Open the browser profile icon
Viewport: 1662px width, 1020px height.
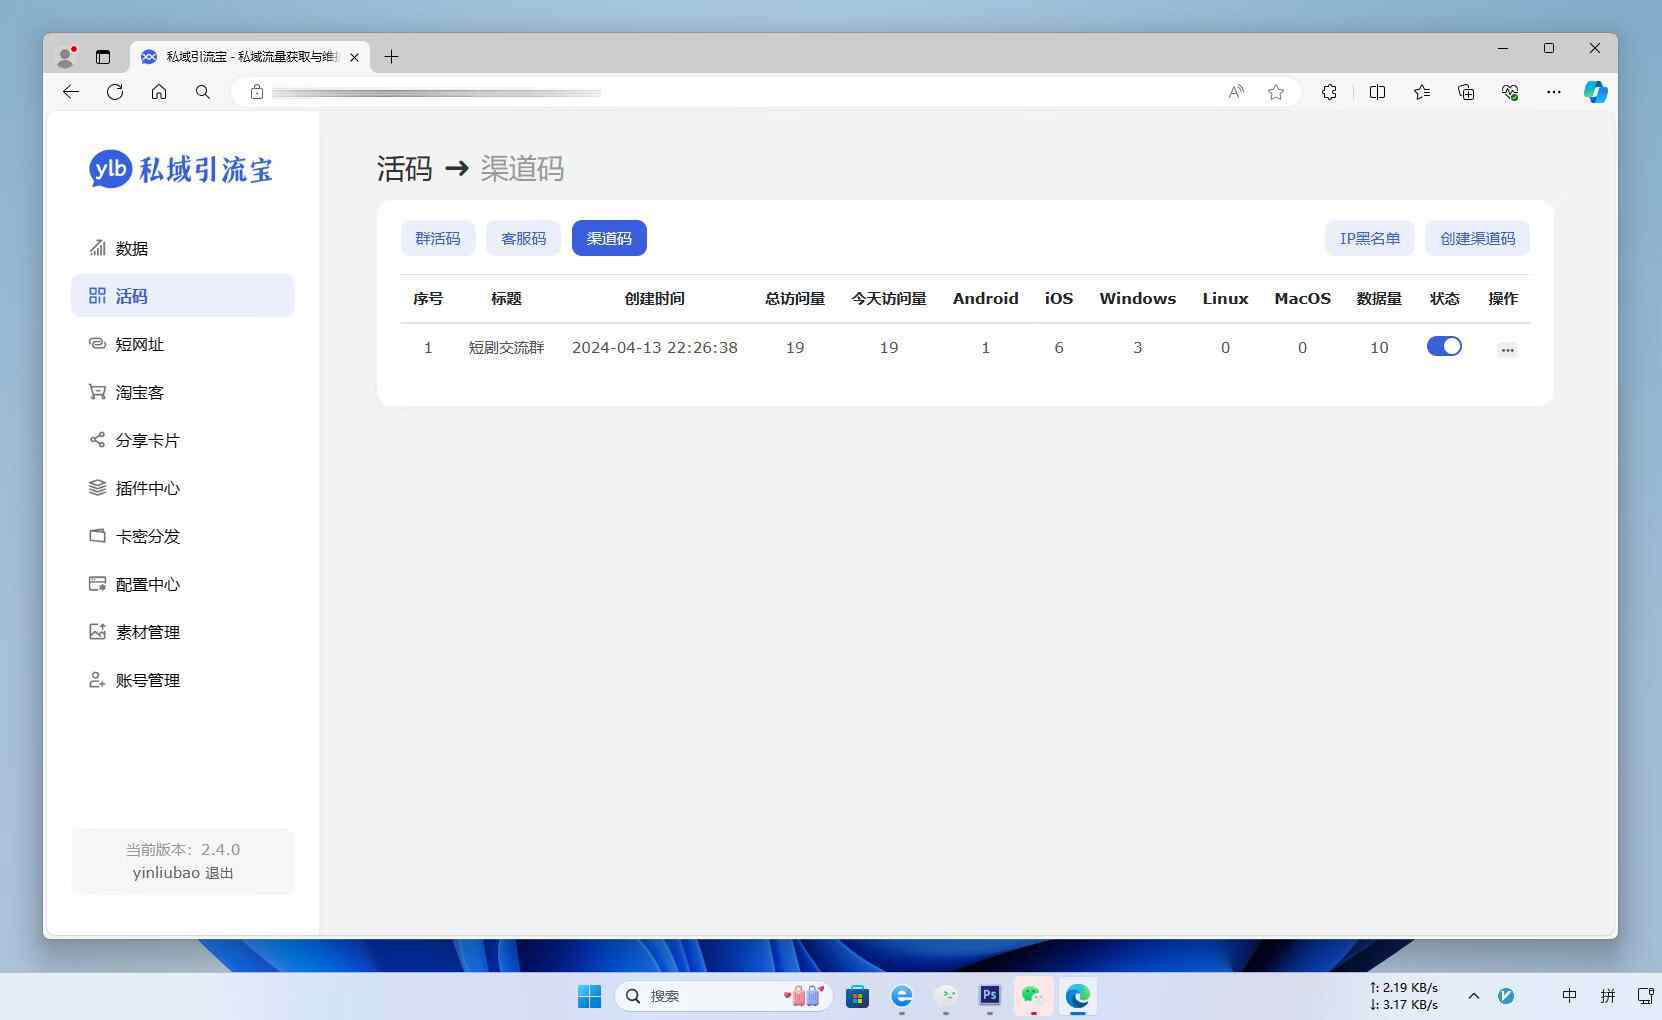tap(66, 57)
